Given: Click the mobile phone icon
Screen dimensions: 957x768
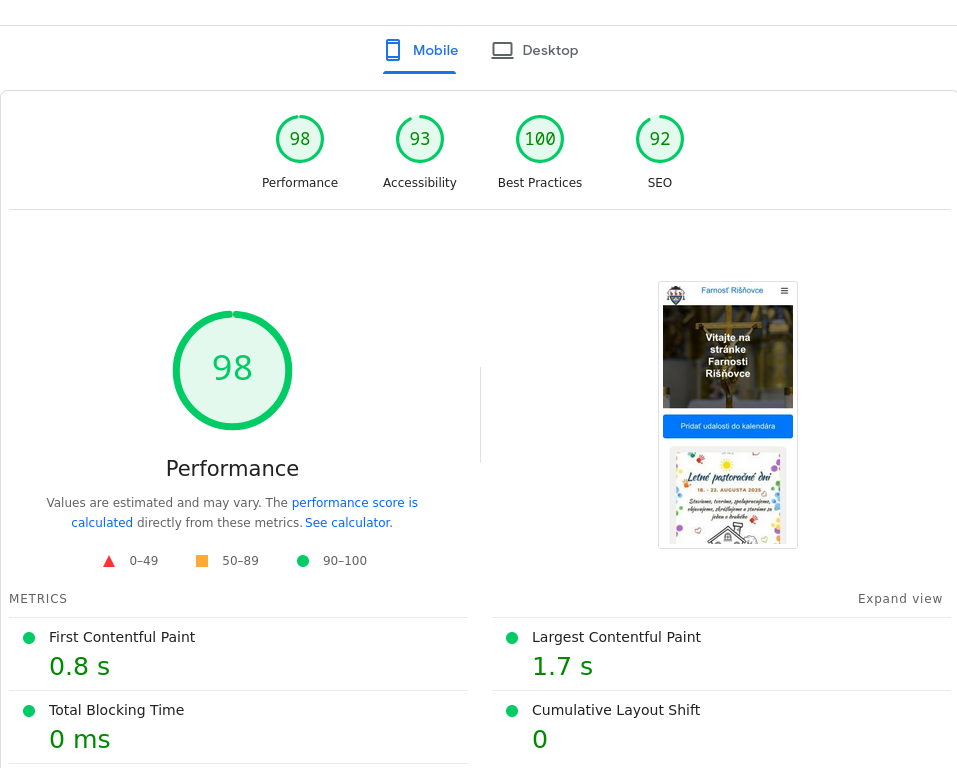Looking at the screenshot, I should click(393, 50).
